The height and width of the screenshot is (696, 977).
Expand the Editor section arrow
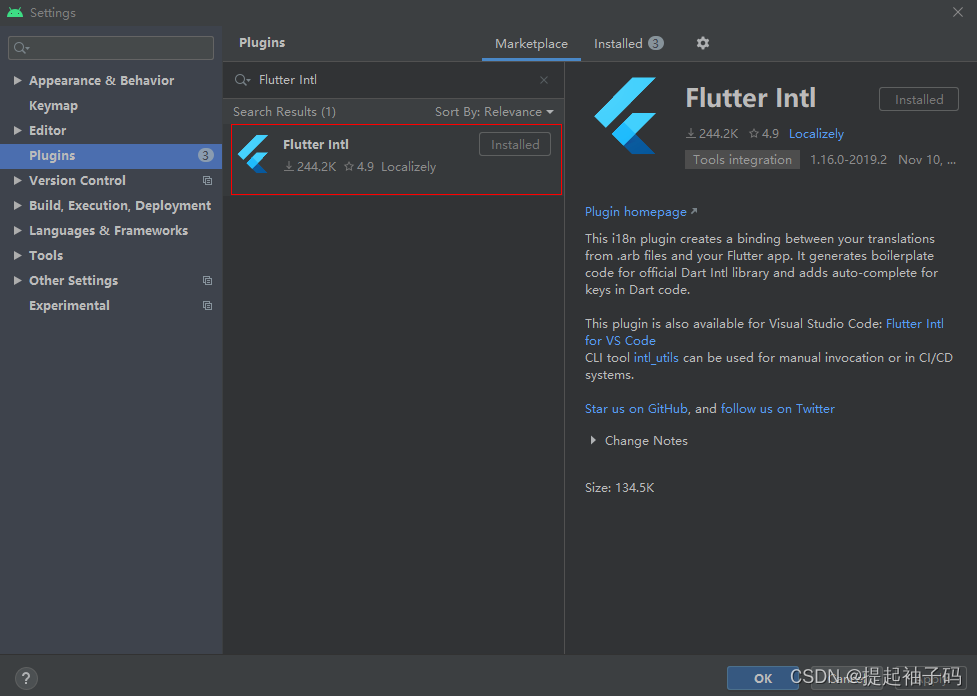[x=17, y=130]
